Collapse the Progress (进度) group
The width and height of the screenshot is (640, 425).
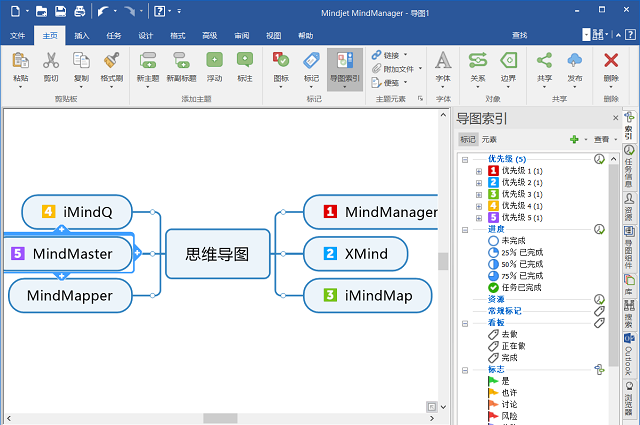point(465,230)
